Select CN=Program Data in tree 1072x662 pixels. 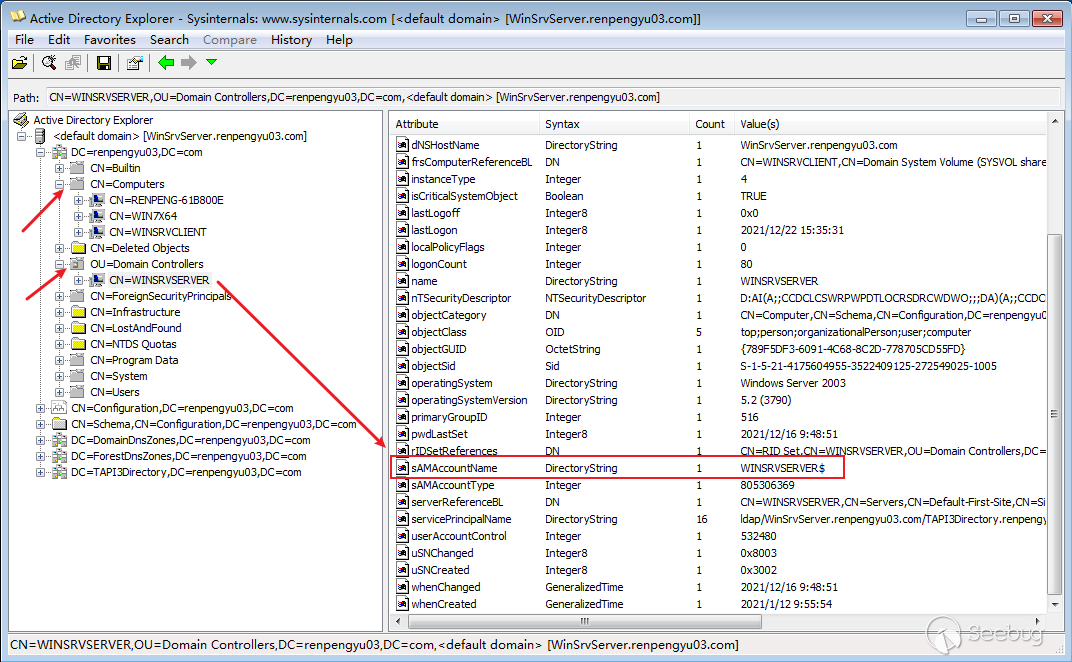[134, 360]
